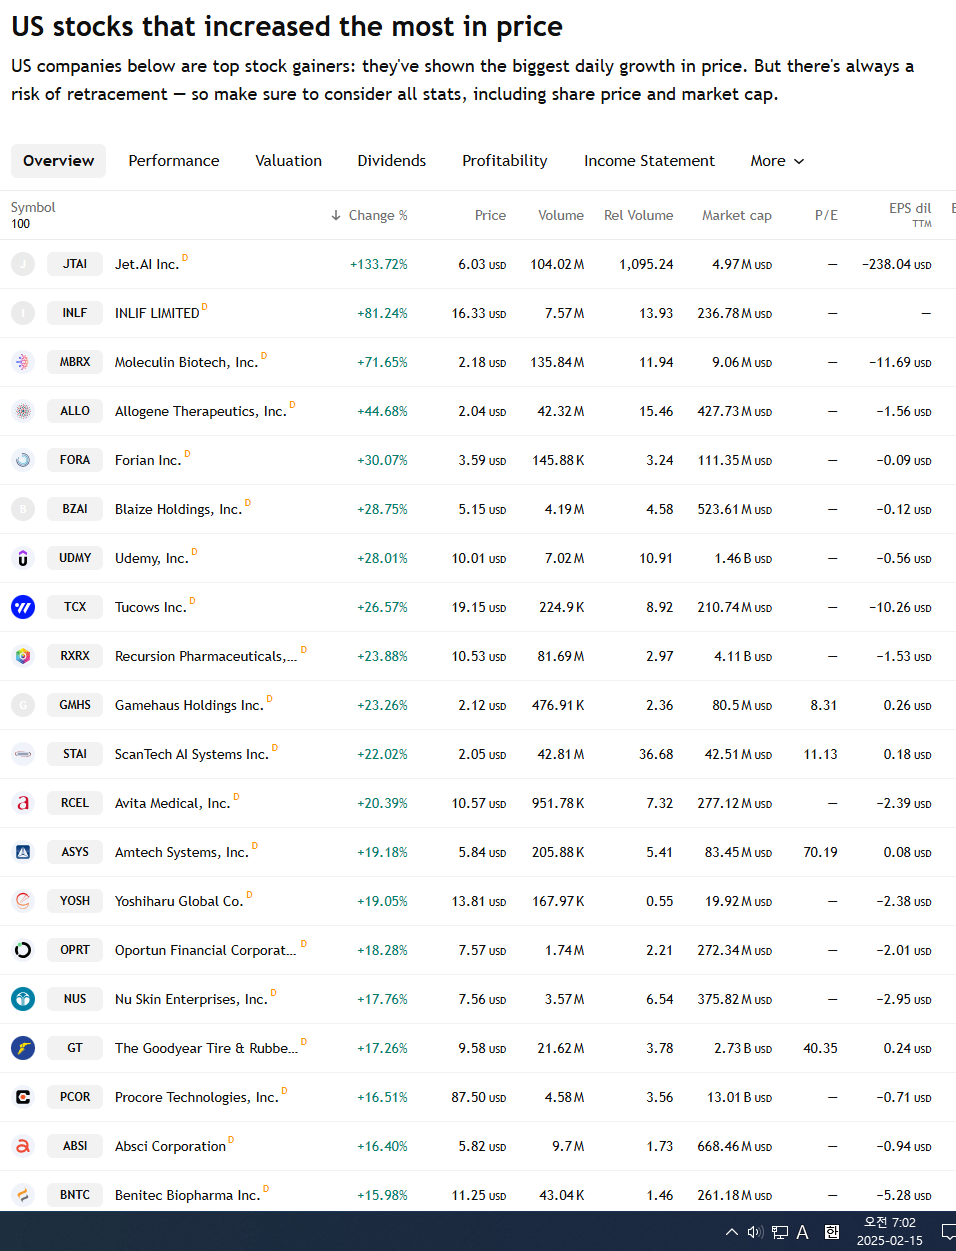Open the Jet.AI Inc. company link

coord(147,264)
